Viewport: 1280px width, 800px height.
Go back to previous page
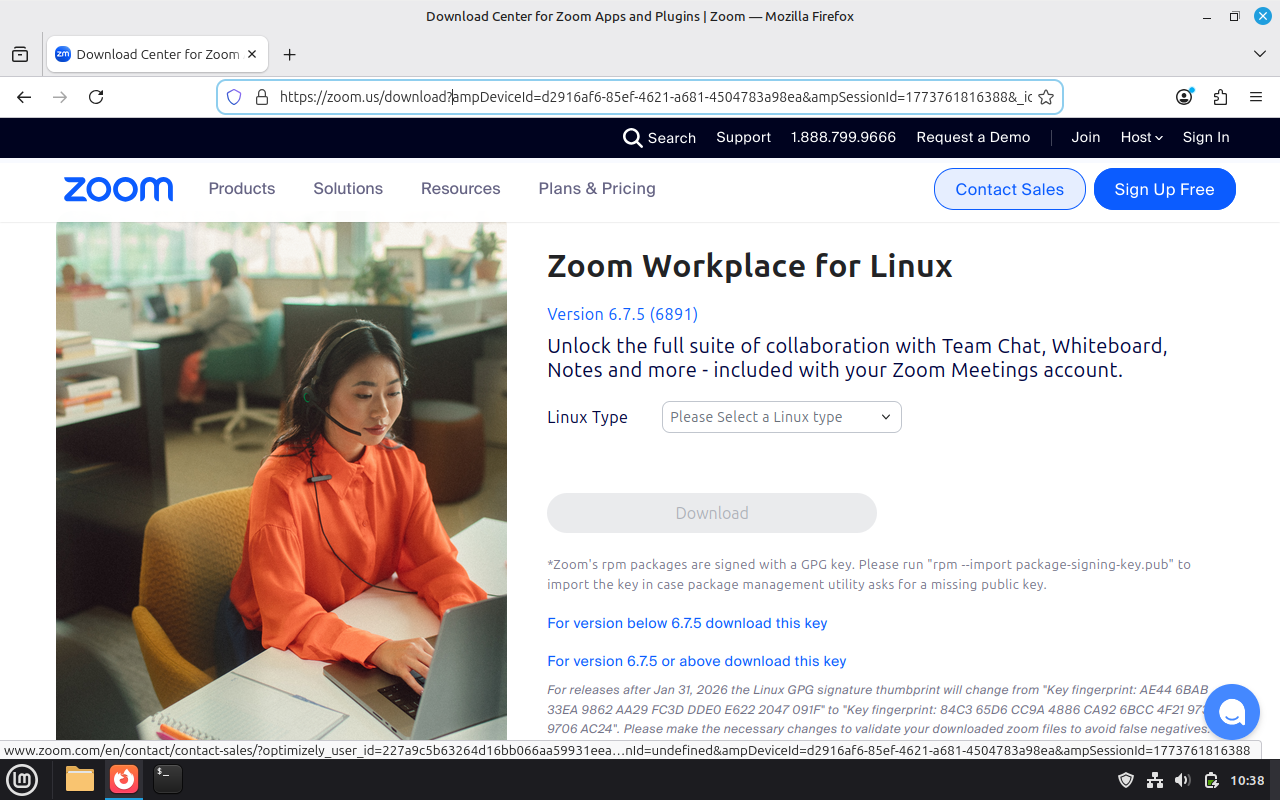24,97
